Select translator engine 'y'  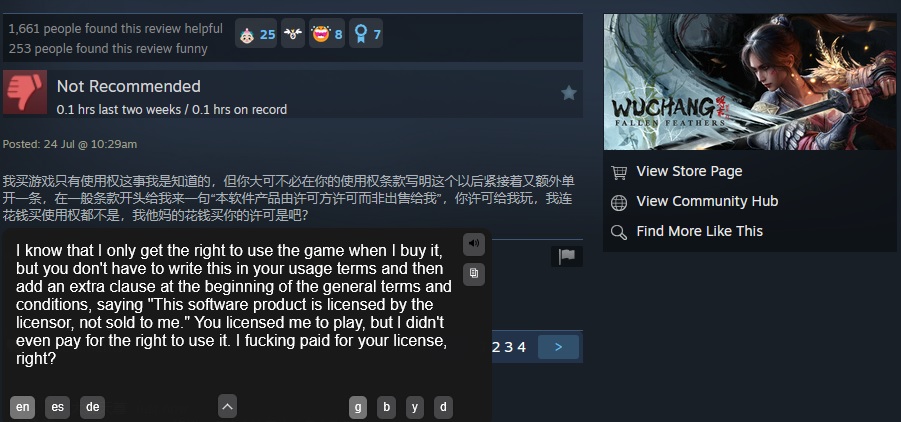click(x=415, y=407)
